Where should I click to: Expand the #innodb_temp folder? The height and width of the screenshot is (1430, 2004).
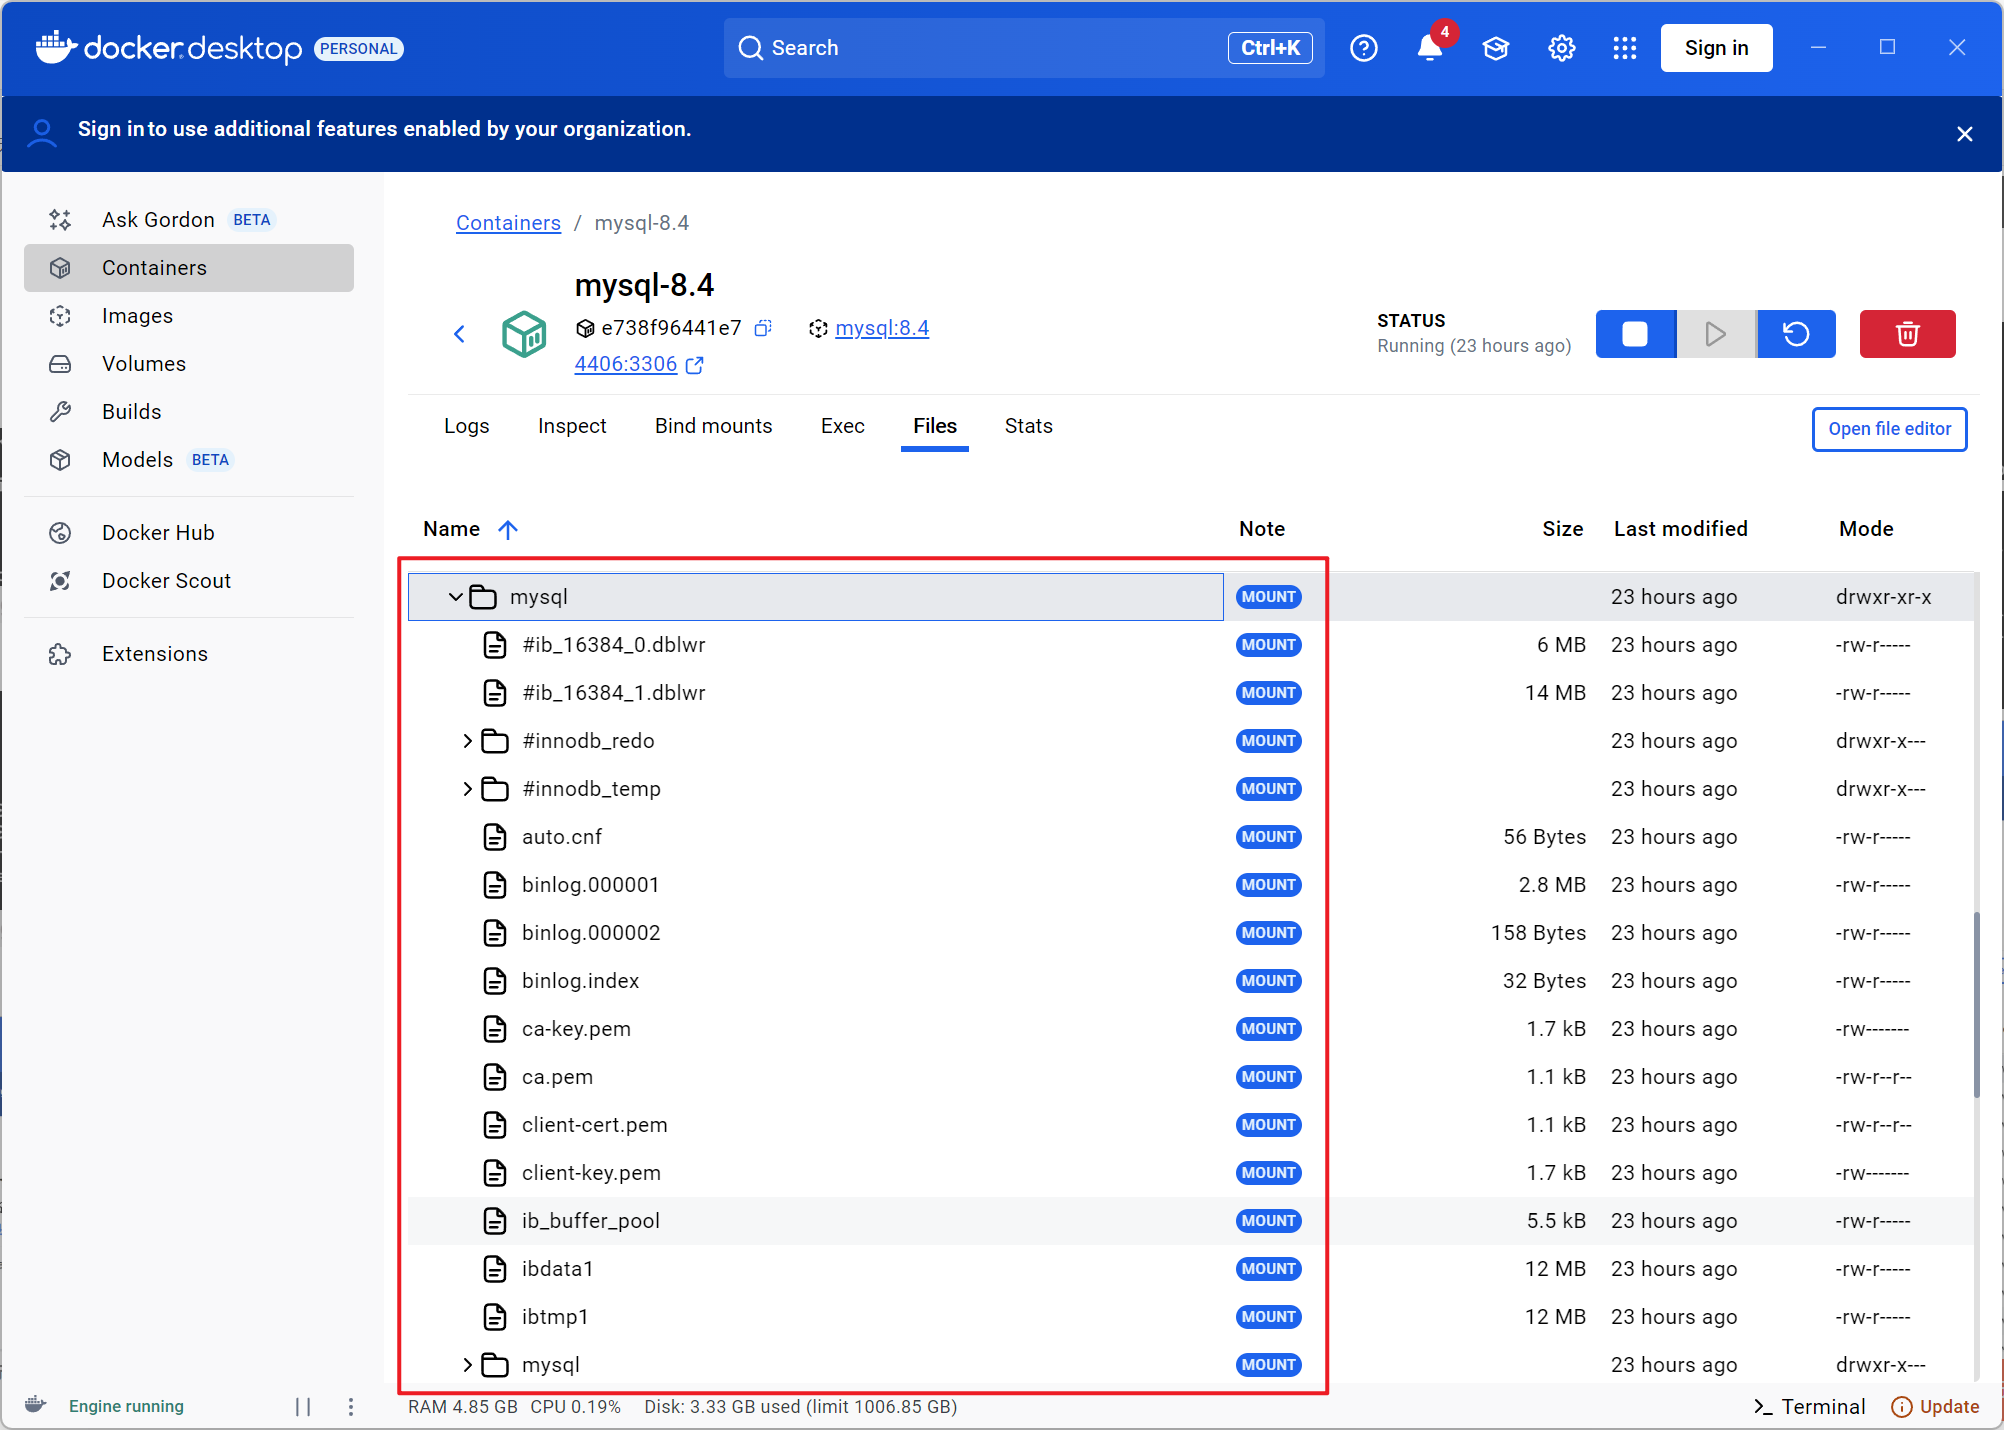(x=467, y=789)
